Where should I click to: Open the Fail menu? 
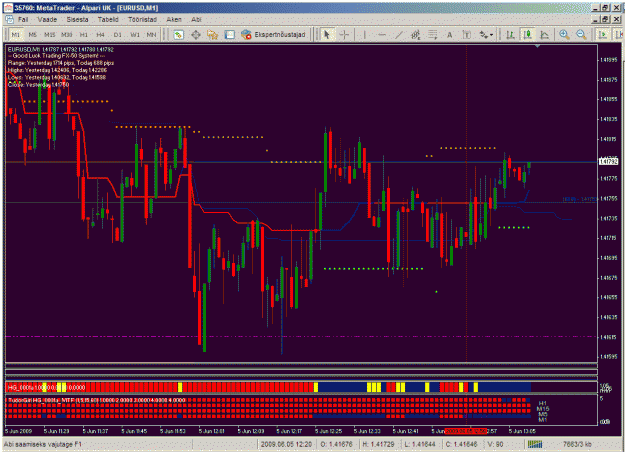[x=23, y=19]
